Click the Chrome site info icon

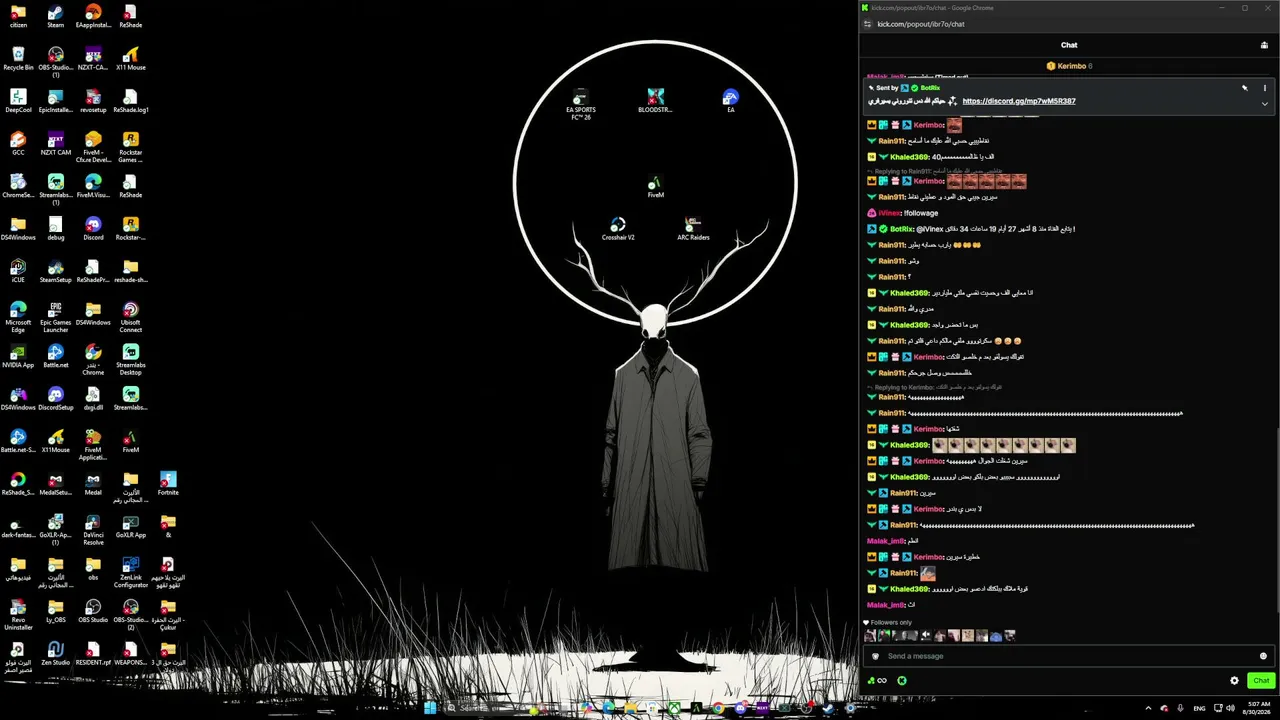[x=867, y=24]
